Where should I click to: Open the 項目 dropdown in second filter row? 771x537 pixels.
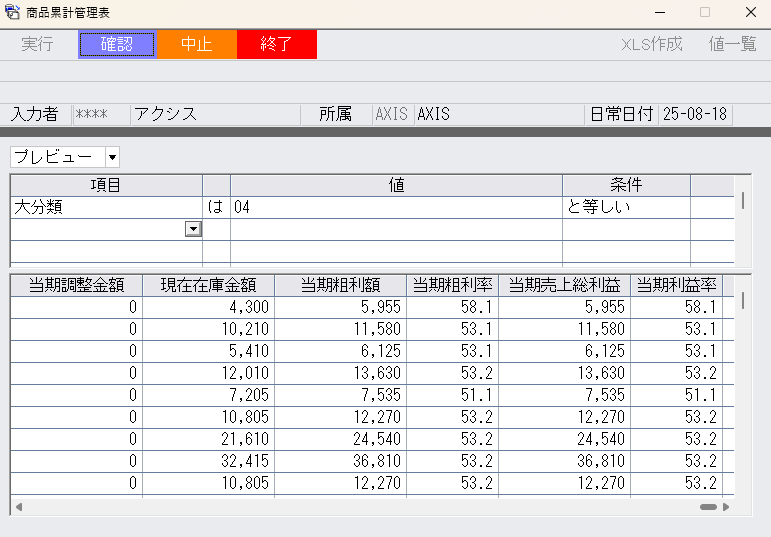coord(193,229)
